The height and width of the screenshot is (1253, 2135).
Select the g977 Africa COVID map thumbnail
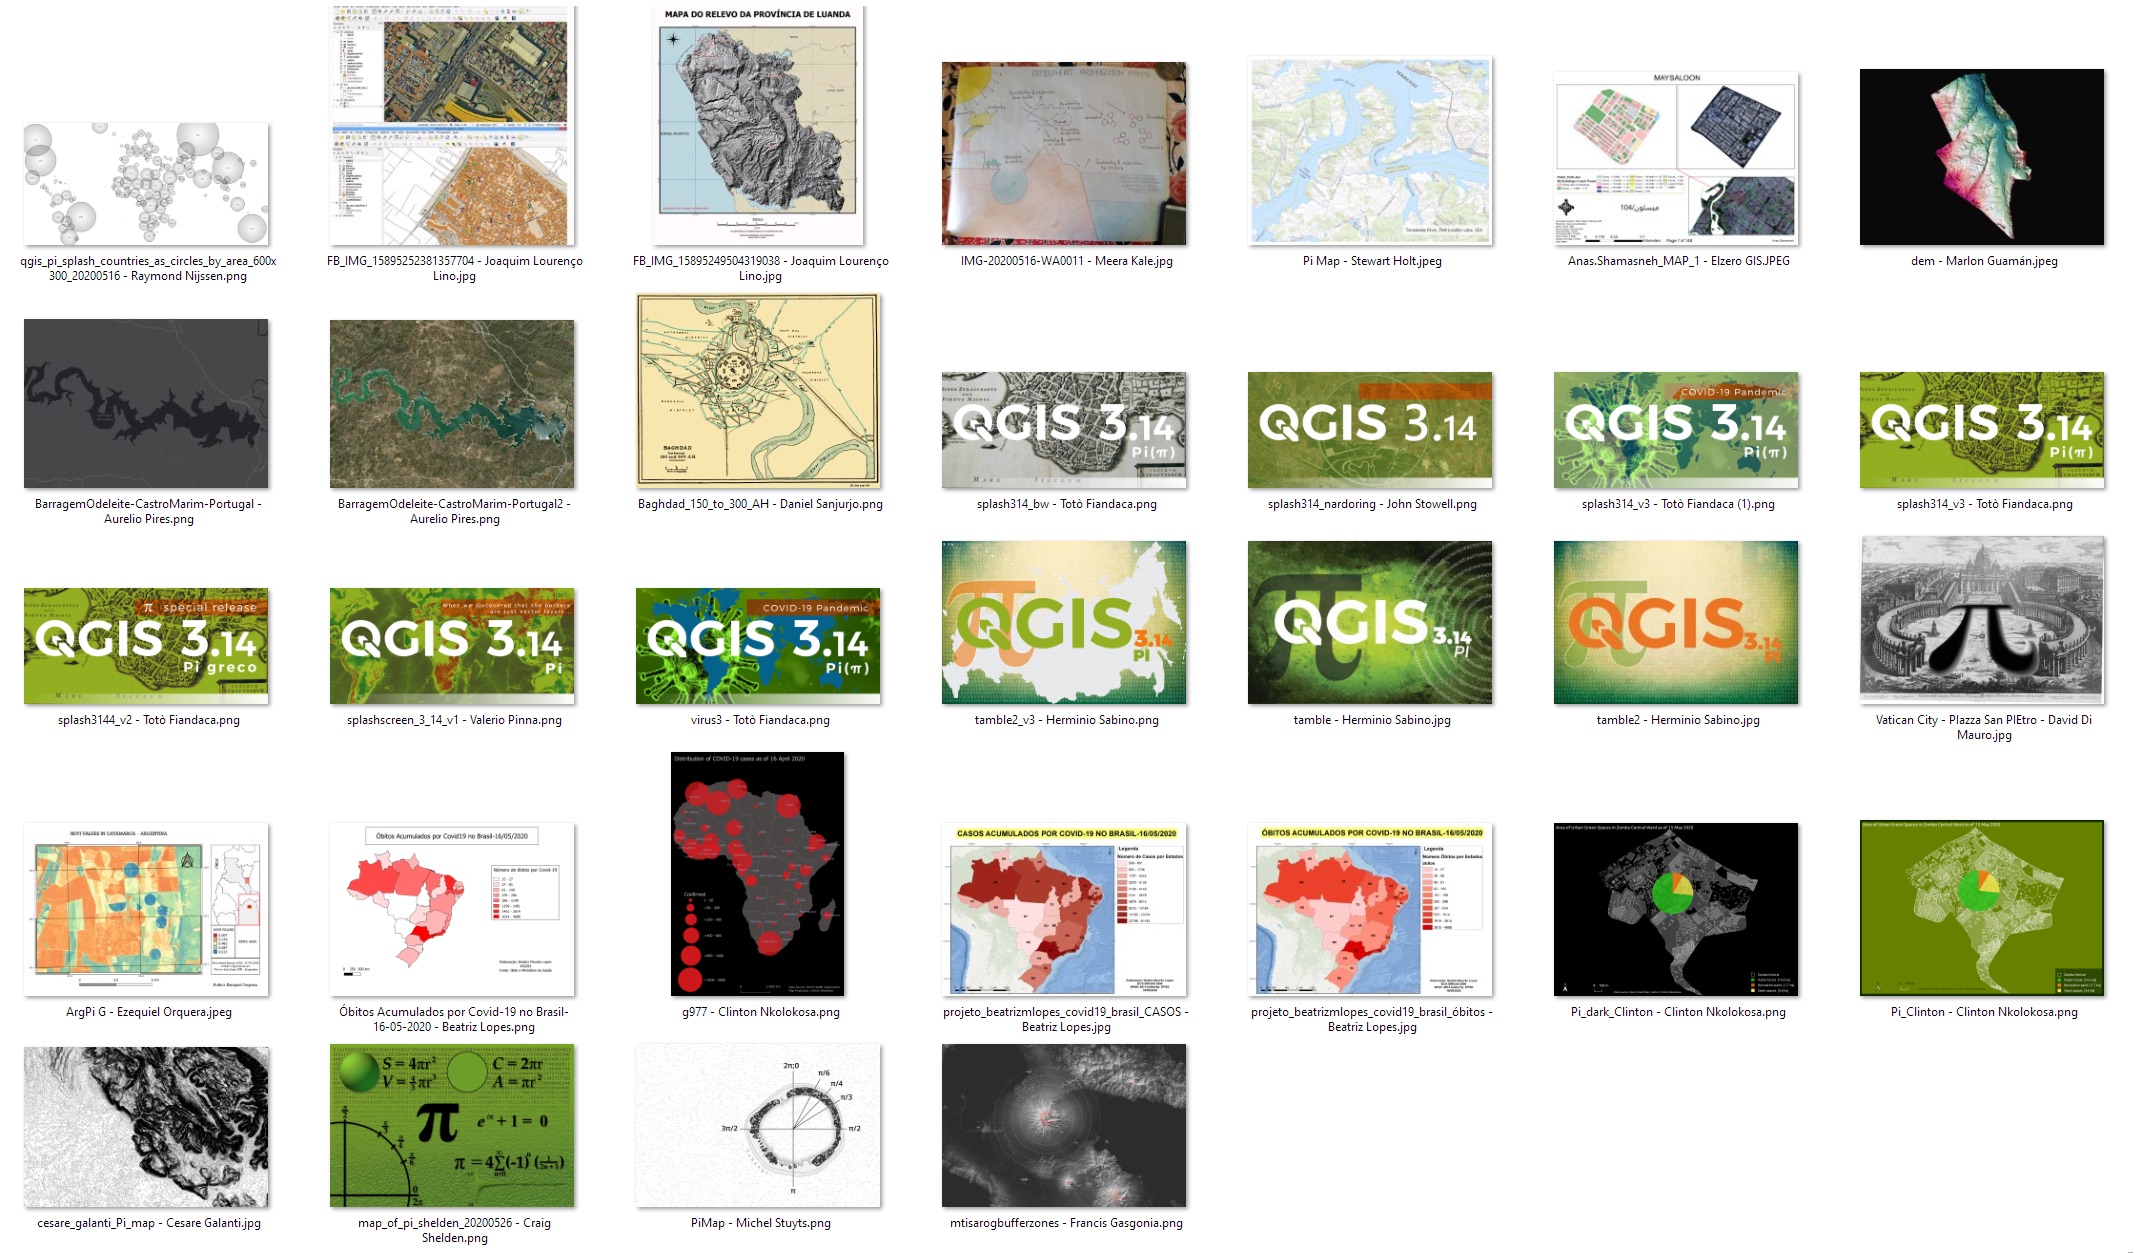click(758, 874)
